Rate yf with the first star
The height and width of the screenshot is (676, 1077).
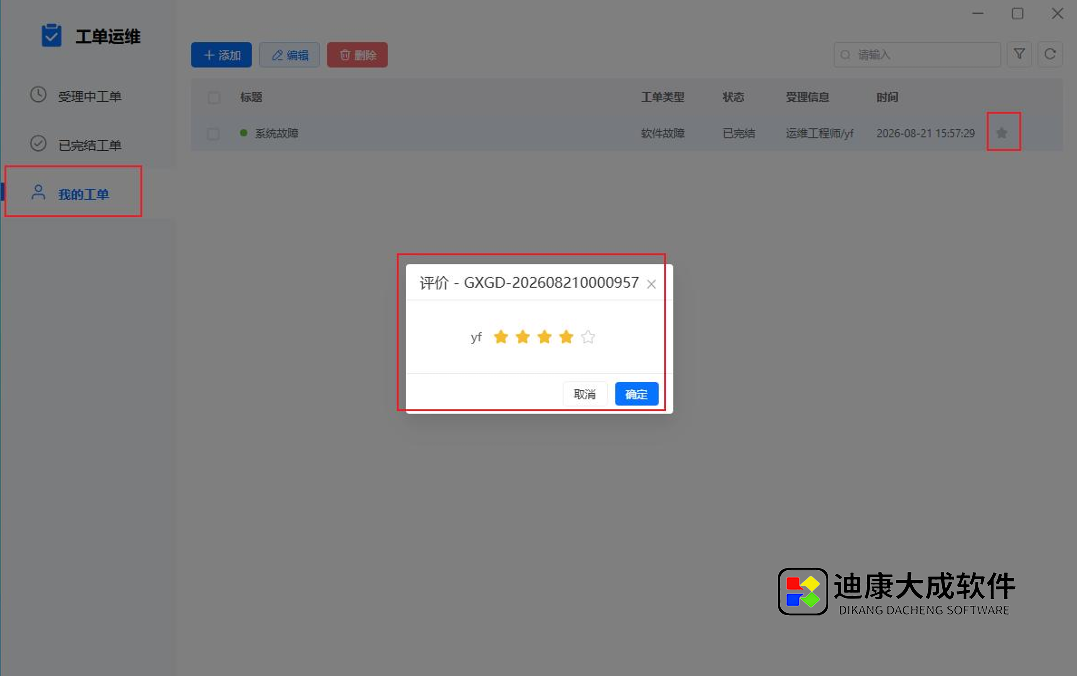pos(501,337)
